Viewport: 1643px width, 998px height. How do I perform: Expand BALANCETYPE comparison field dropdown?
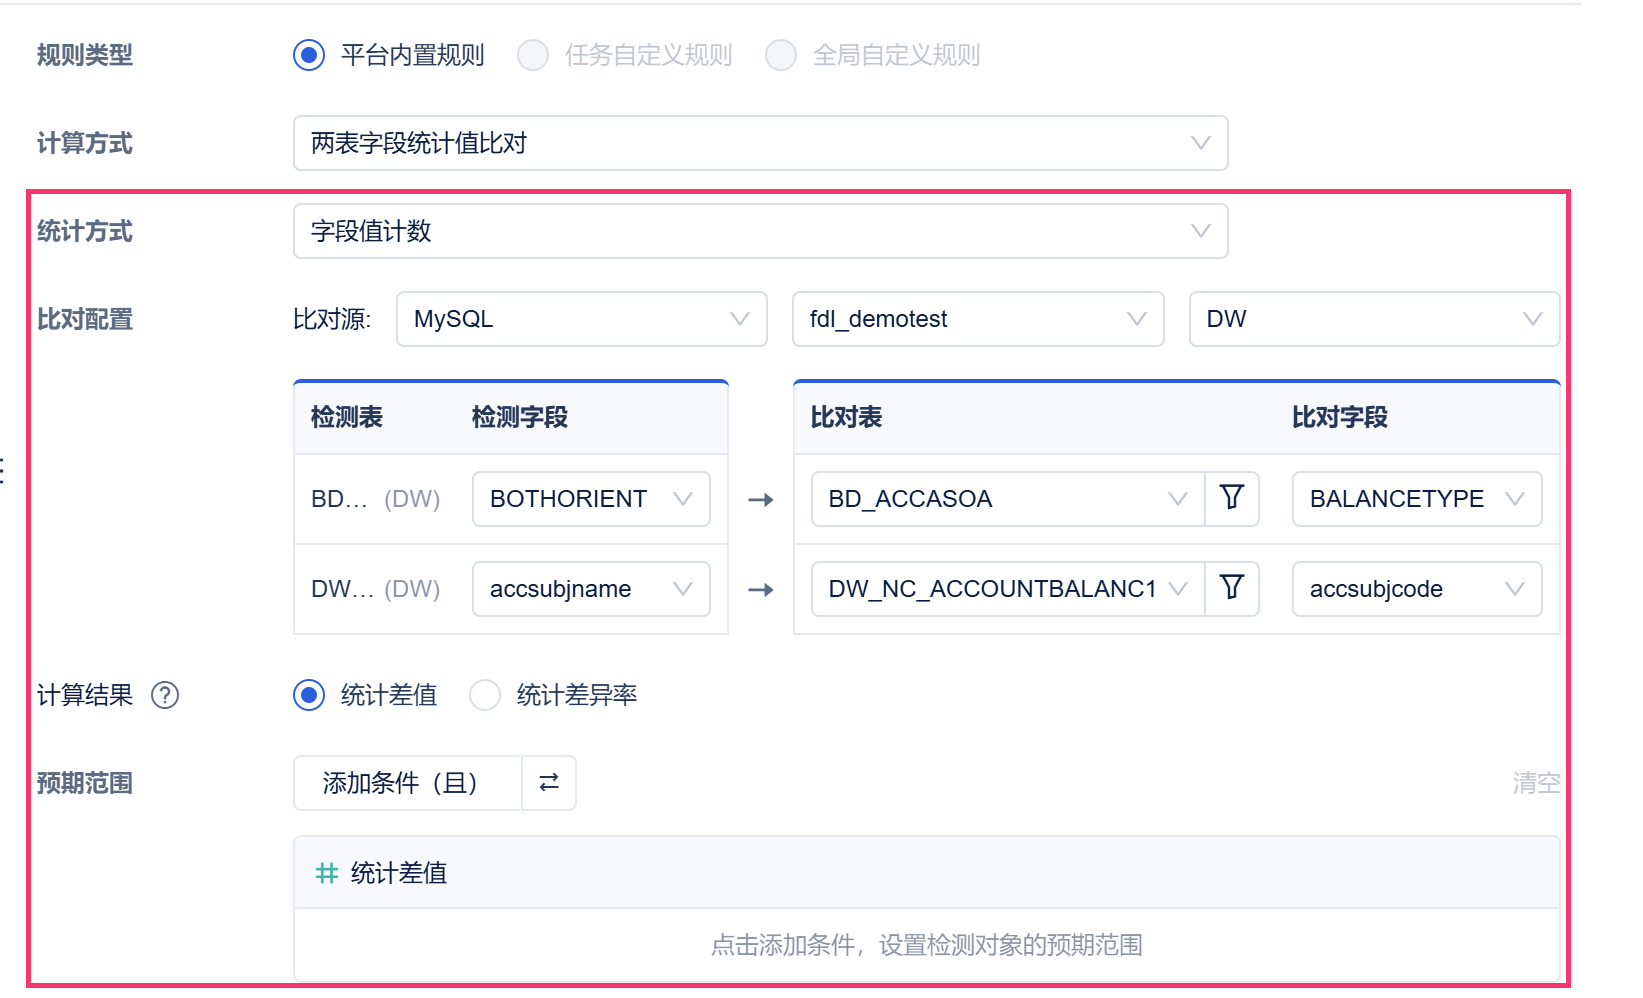coord(1417,499)
